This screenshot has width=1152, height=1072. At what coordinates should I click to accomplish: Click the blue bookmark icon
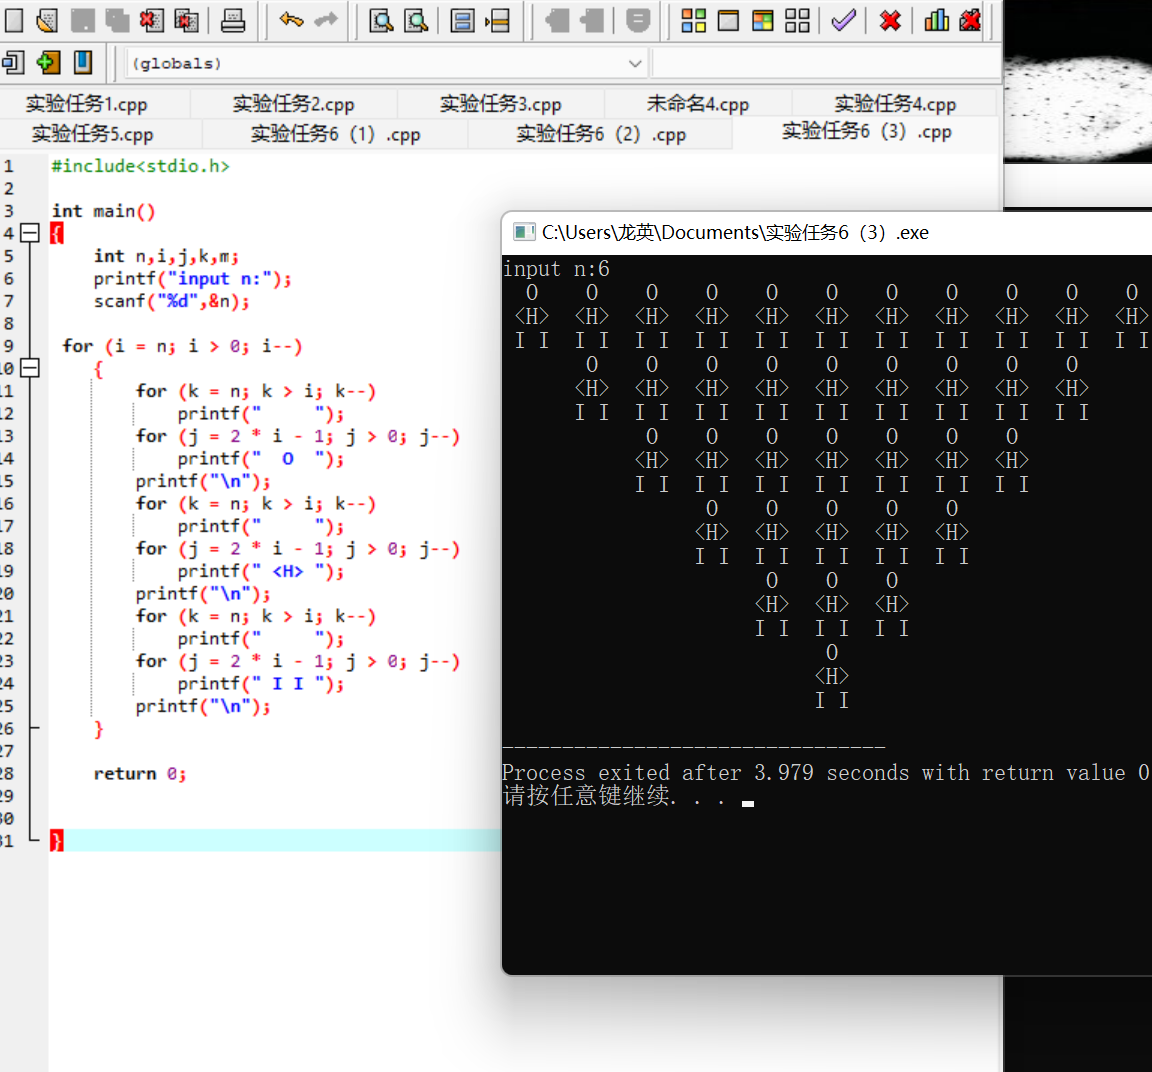click(83, 62)
